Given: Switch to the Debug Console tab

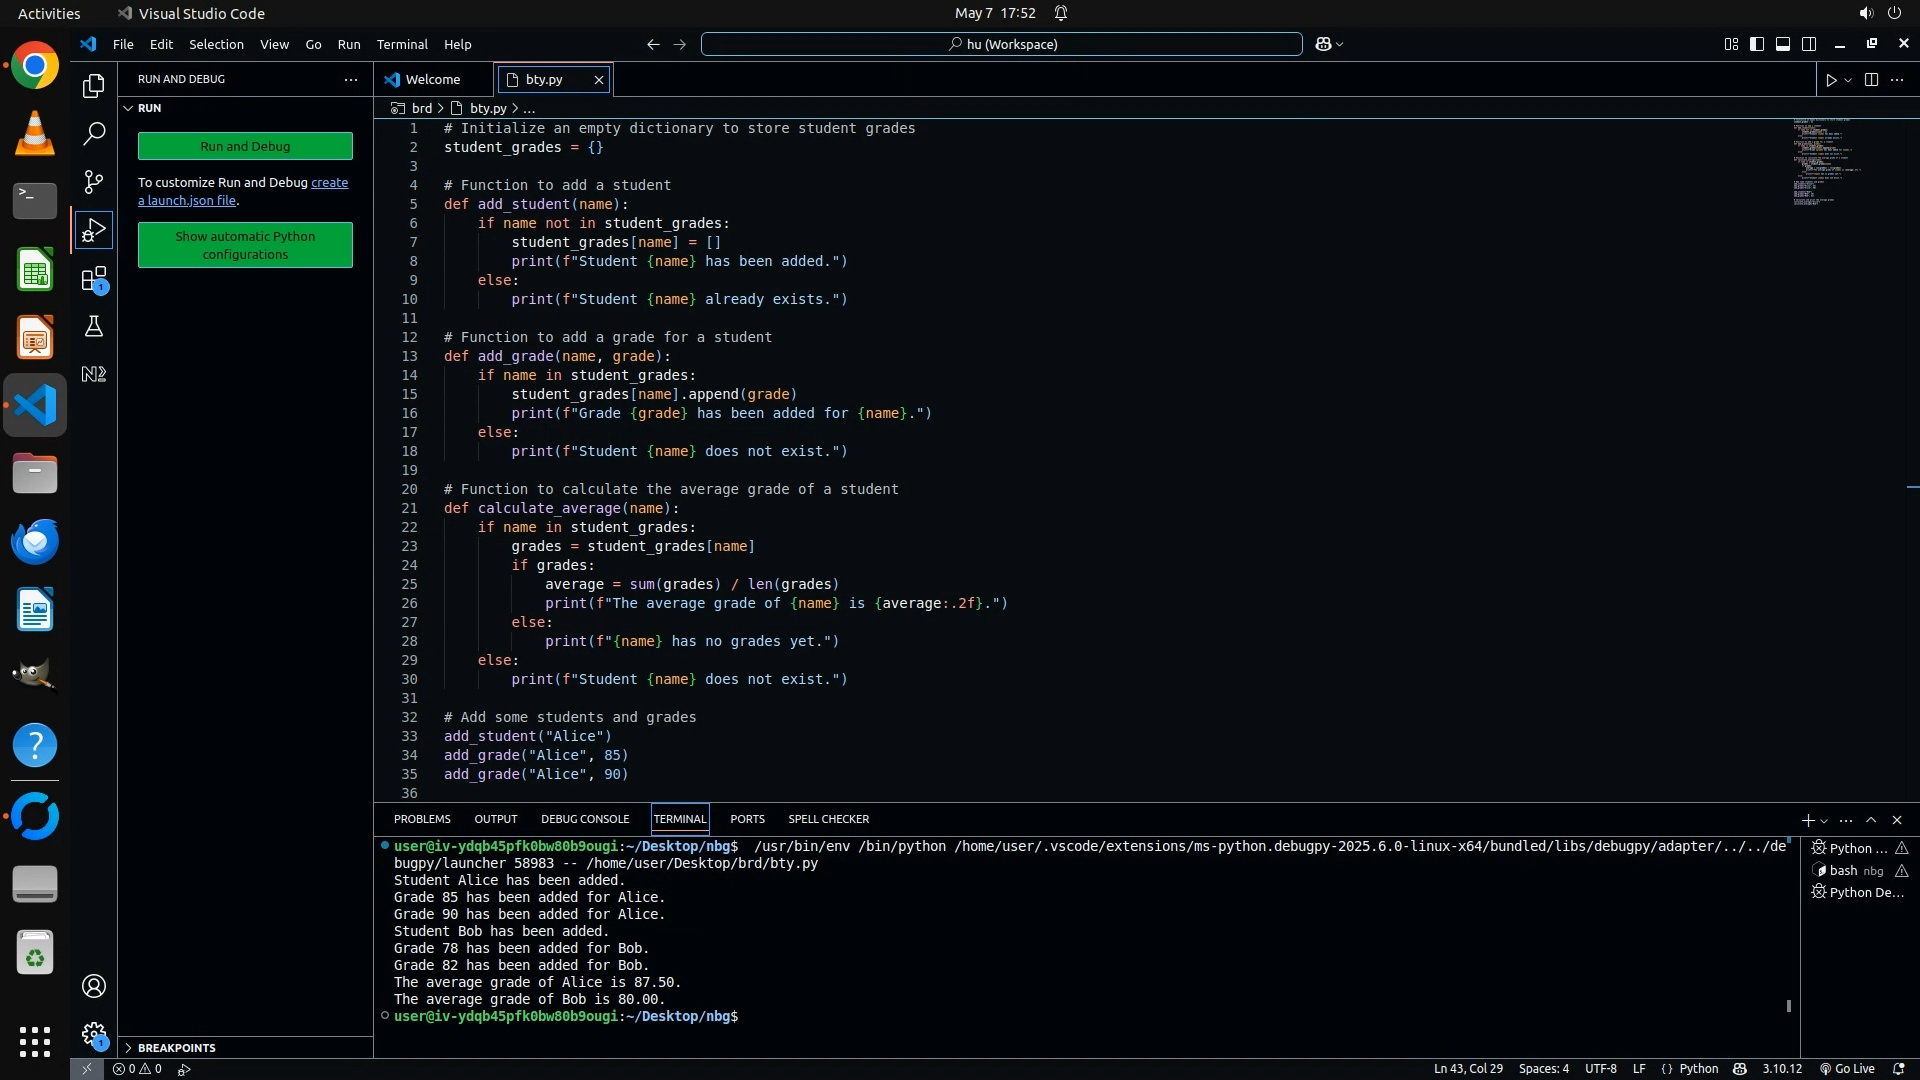Looking at the screenshot, I should click(x=585, y=819).
